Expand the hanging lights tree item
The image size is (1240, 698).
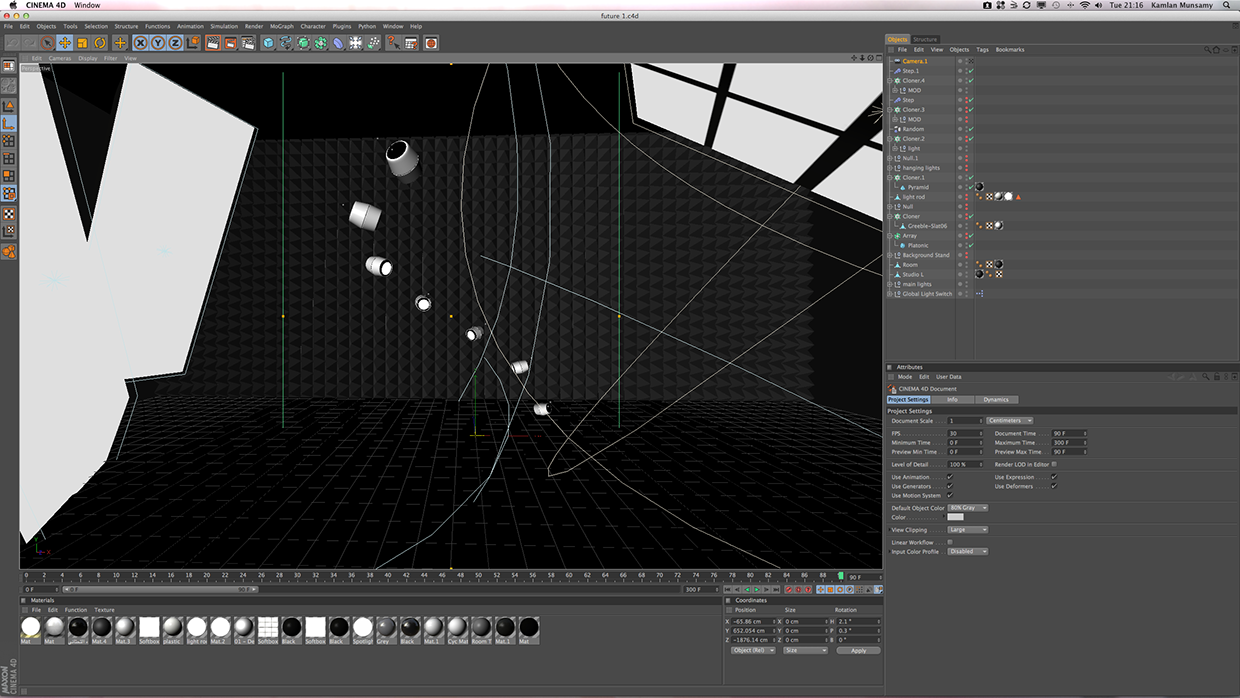[x=890, y=168]
